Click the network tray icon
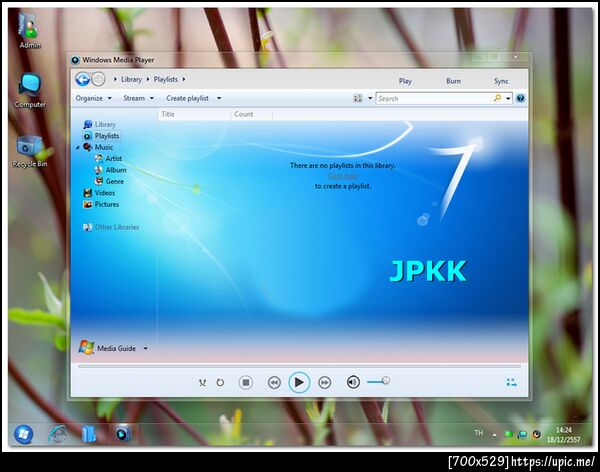 pos(522,434)
